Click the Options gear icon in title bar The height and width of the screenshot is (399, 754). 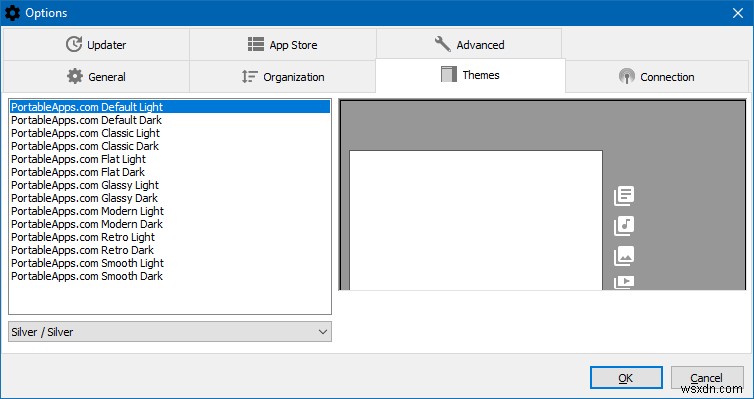click(13, 12)
